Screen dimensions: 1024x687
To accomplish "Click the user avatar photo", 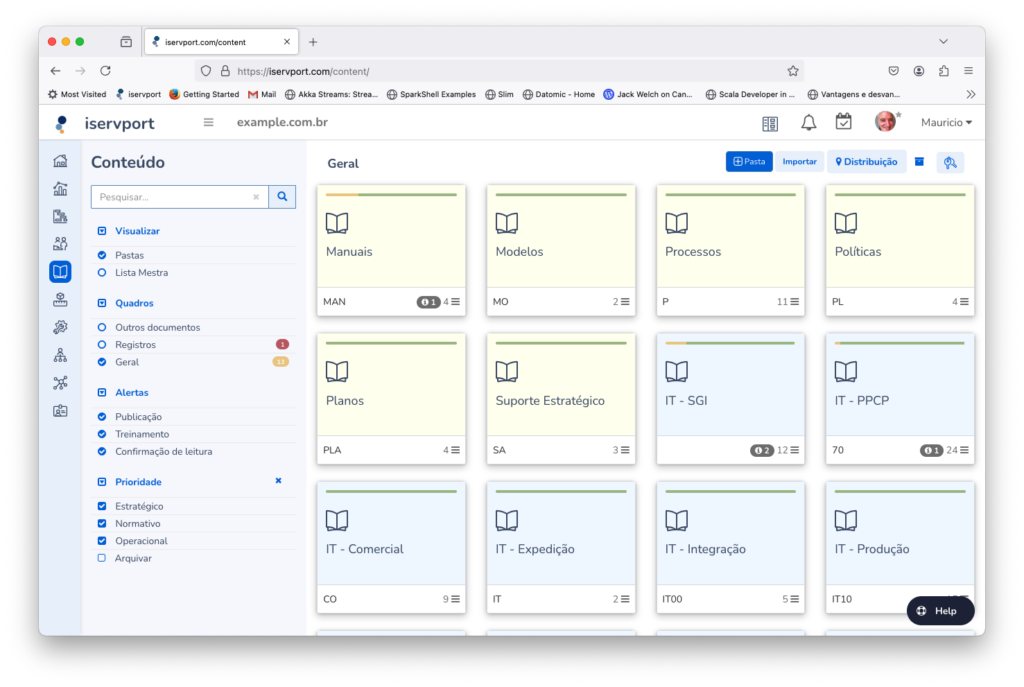I will (886, 121).
